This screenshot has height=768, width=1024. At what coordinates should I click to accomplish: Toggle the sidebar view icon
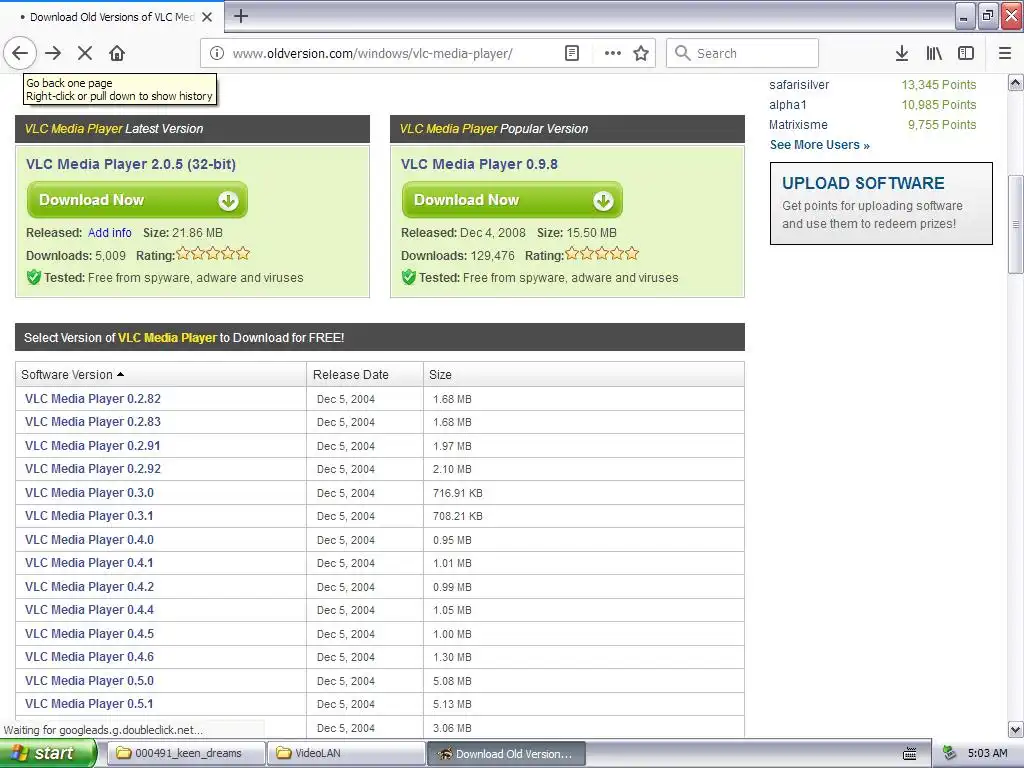tap(966, 53)
